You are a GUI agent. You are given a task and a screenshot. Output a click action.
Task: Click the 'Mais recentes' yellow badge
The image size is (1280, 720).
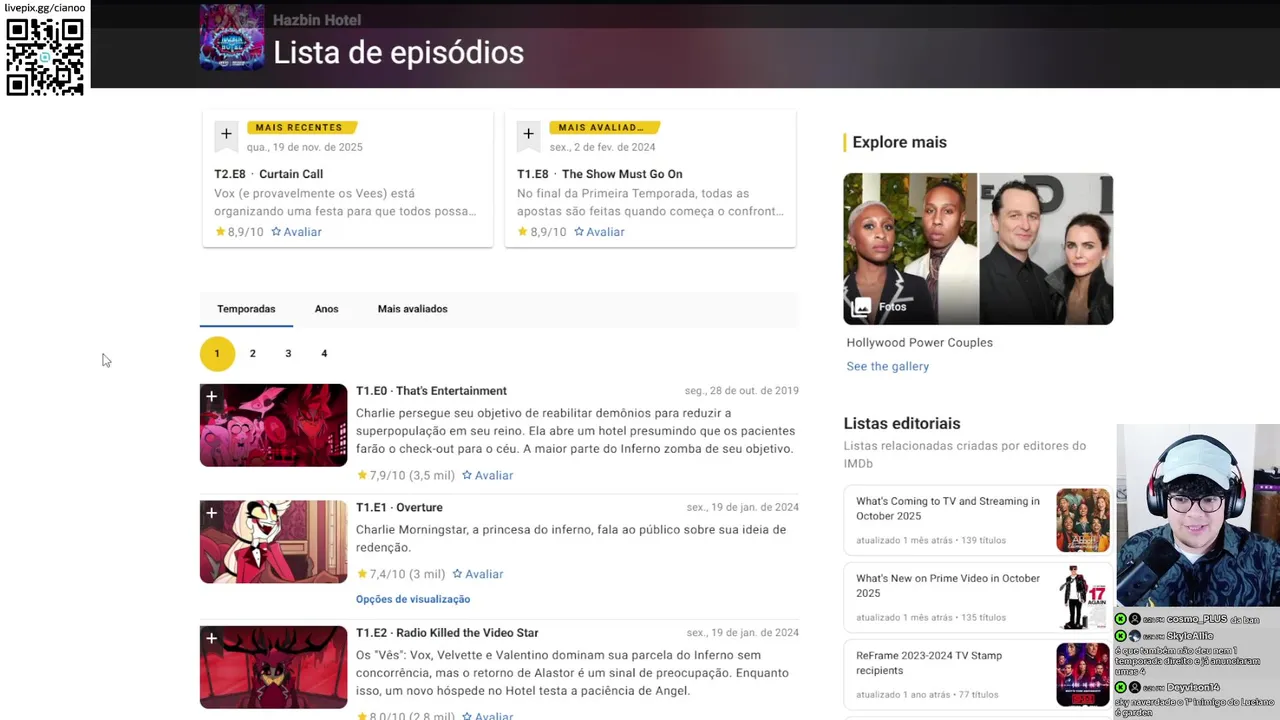click(x=301, y=127)
